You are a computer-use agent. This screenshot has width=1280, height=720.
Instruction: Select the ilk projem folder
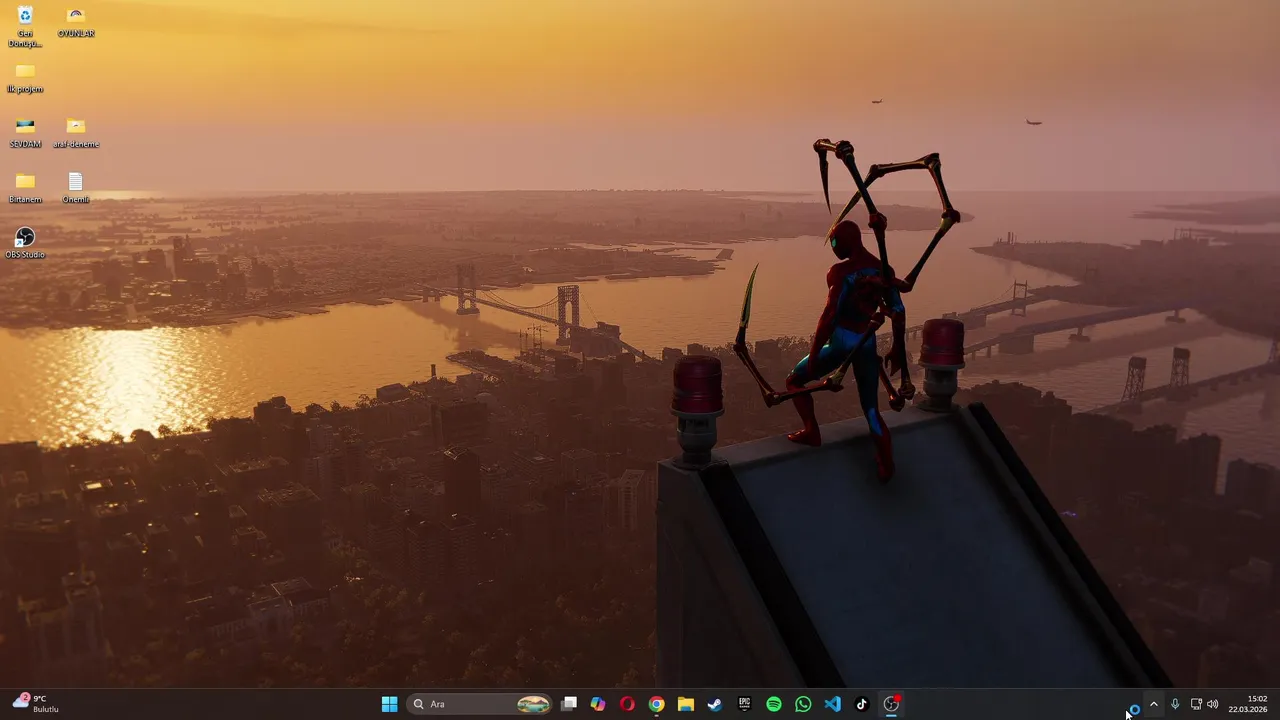point(25,77)
